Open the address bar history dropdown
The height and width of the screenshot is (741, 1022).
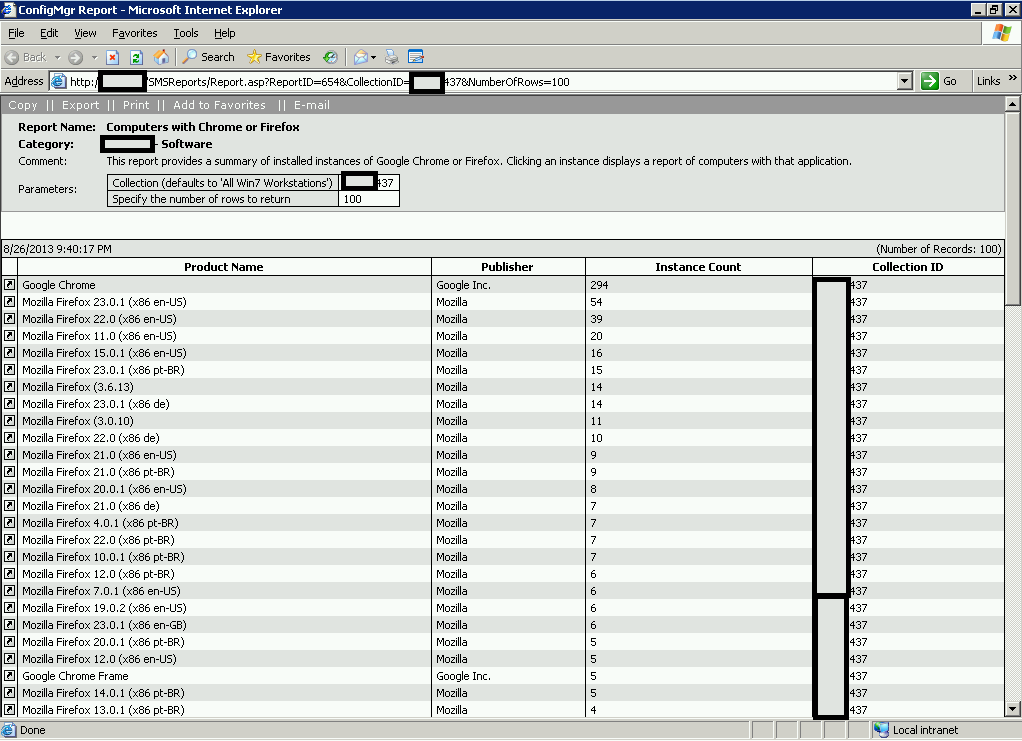click(x=904, y=81)
